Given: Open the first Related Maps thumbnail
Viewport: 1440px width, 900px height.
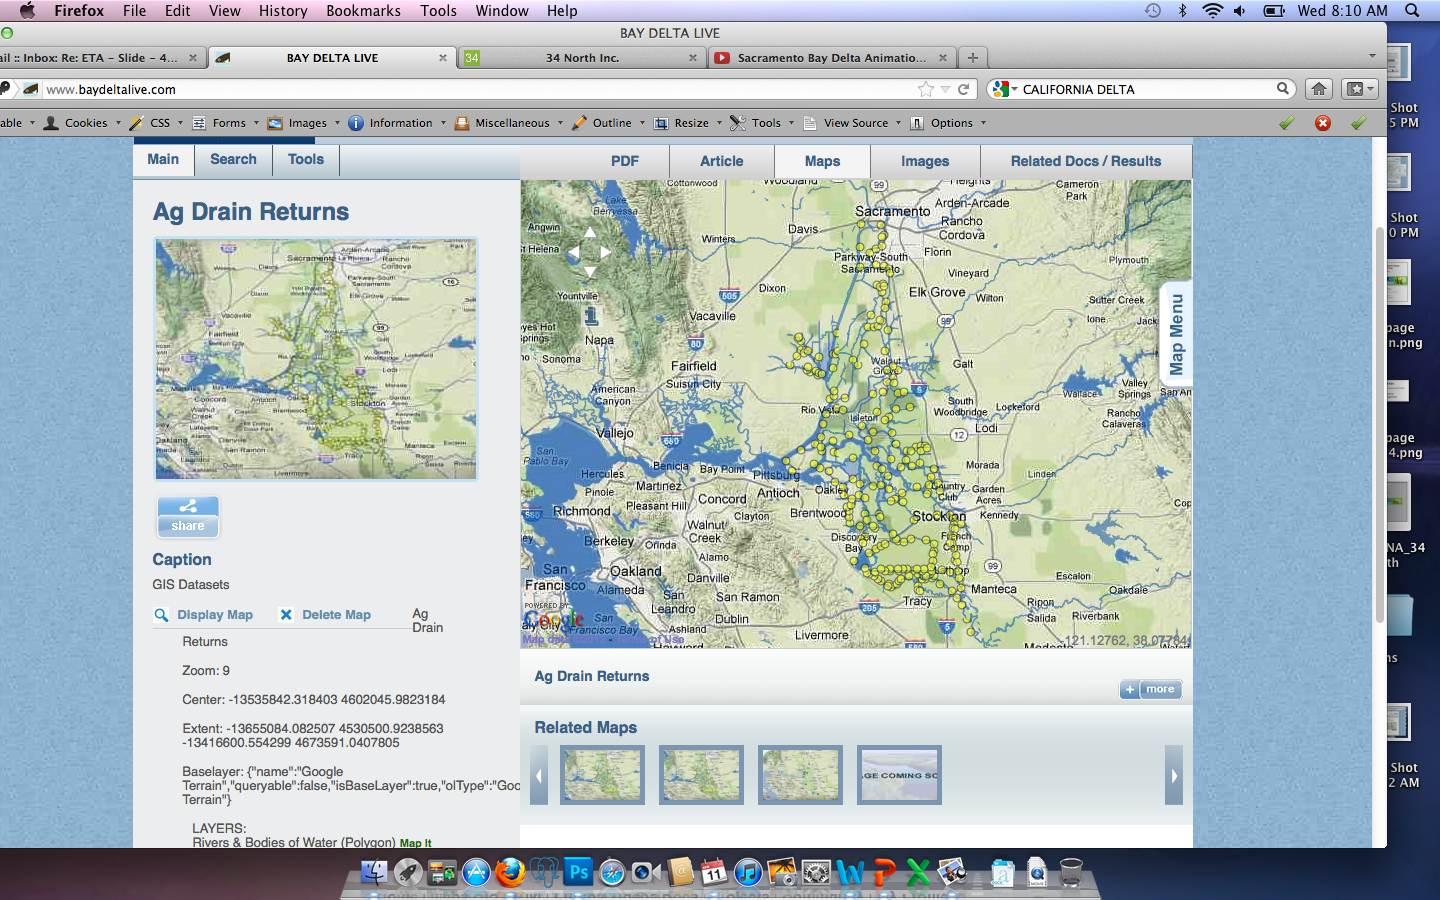Looking at the screenshot, I should (603, 774).
